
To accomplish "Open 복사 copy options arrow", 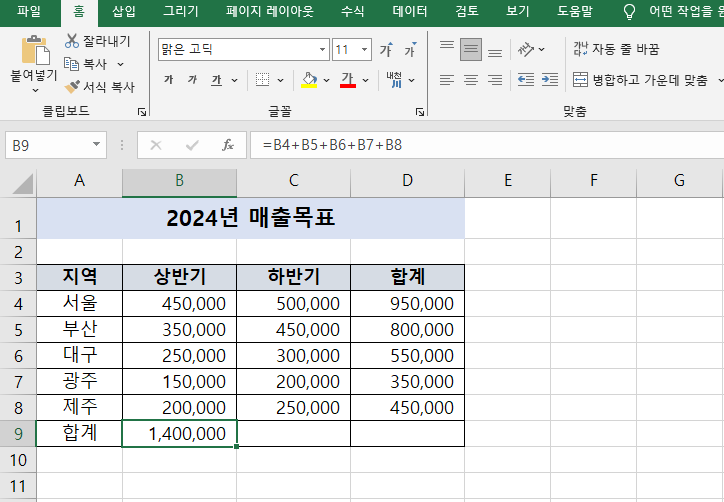I will tap(121, 64).
